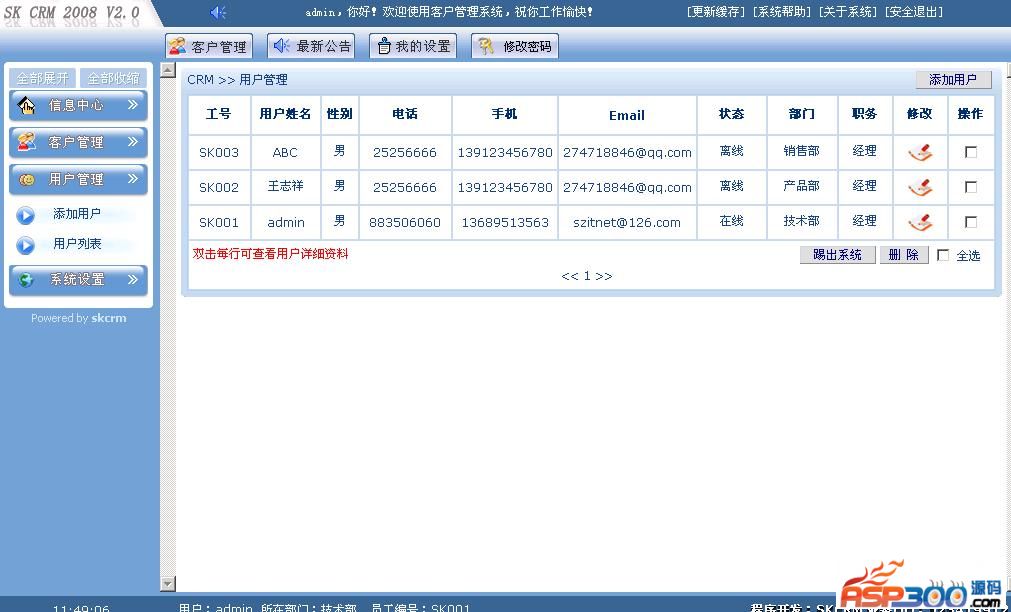Click the 添加用户 button at top right
The width and height of the screenshot is (1011, 612).
(x=954, y=80)
